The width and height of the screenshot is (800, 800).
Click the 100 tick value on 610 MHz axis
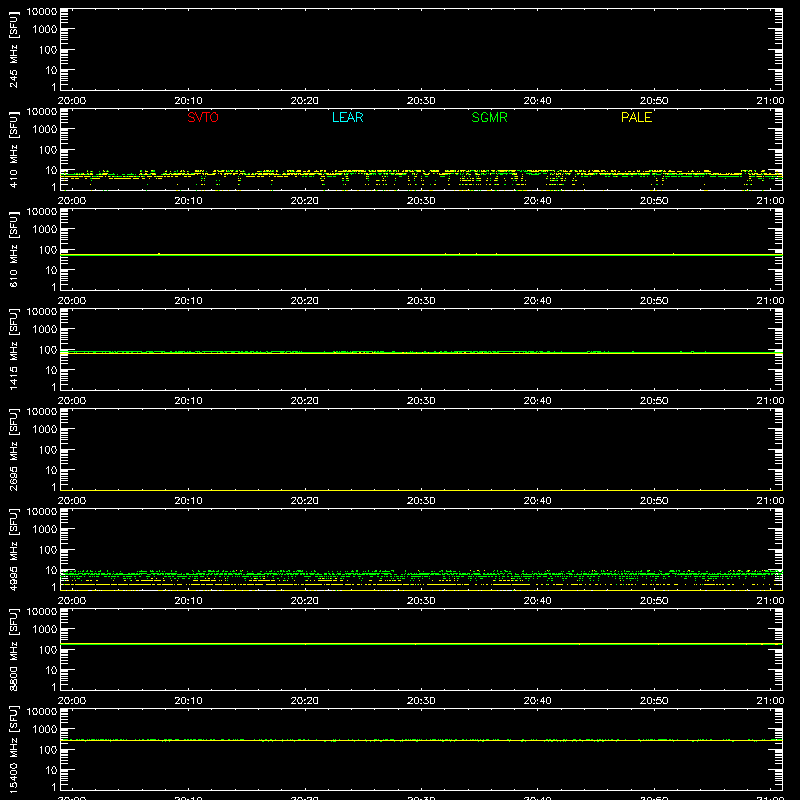(48, 250)
